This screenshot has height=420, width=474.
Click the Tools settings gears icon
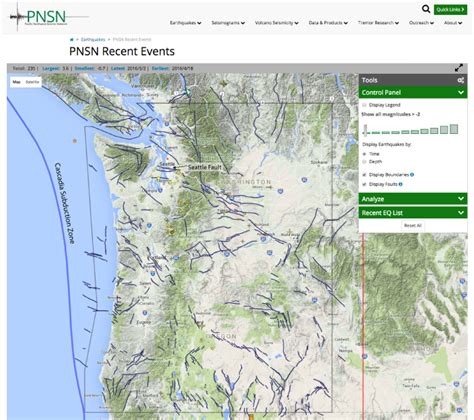[461, 80]
